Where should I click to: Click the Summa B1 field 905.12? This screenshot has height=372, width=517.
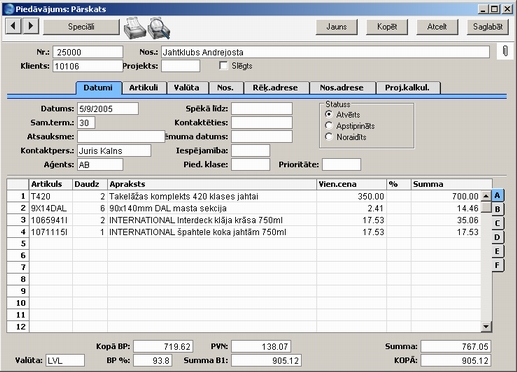point(266,360)
